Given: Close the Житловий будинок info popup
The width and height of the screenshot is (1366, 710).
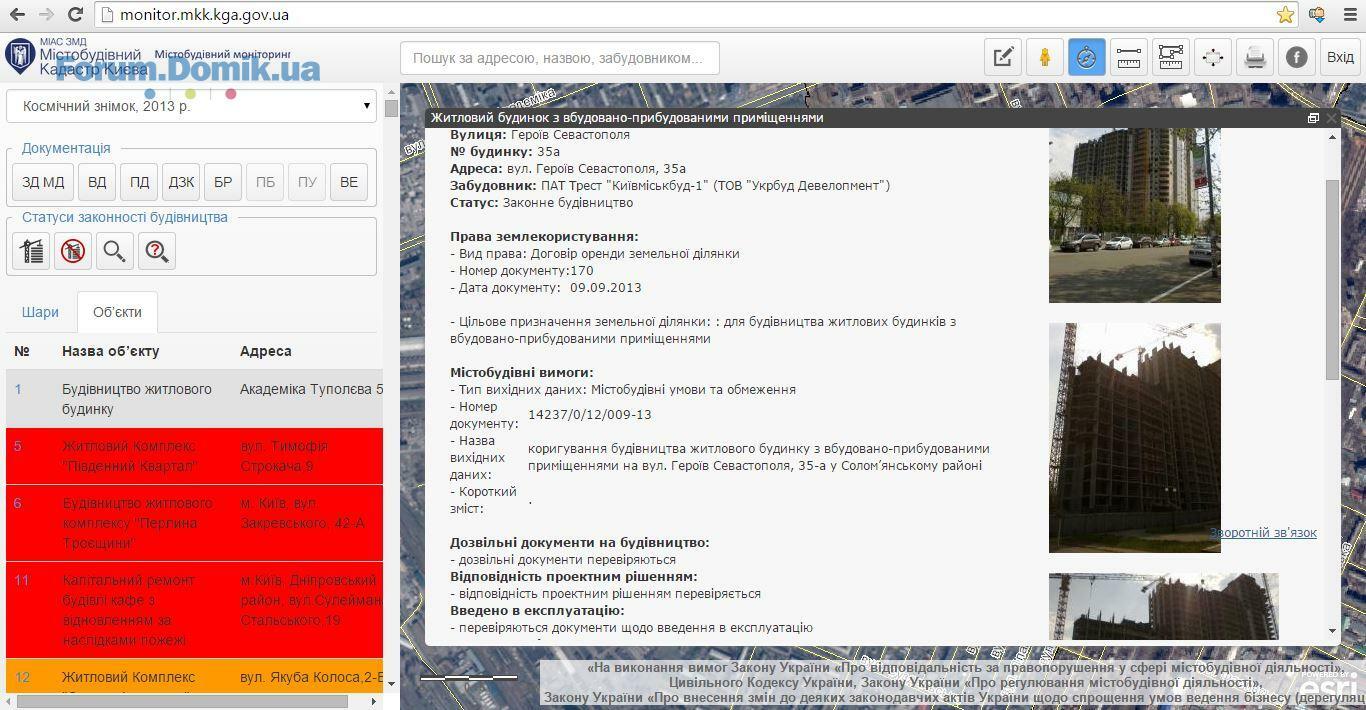Looking at the screenshot, I should point(1331,118).
